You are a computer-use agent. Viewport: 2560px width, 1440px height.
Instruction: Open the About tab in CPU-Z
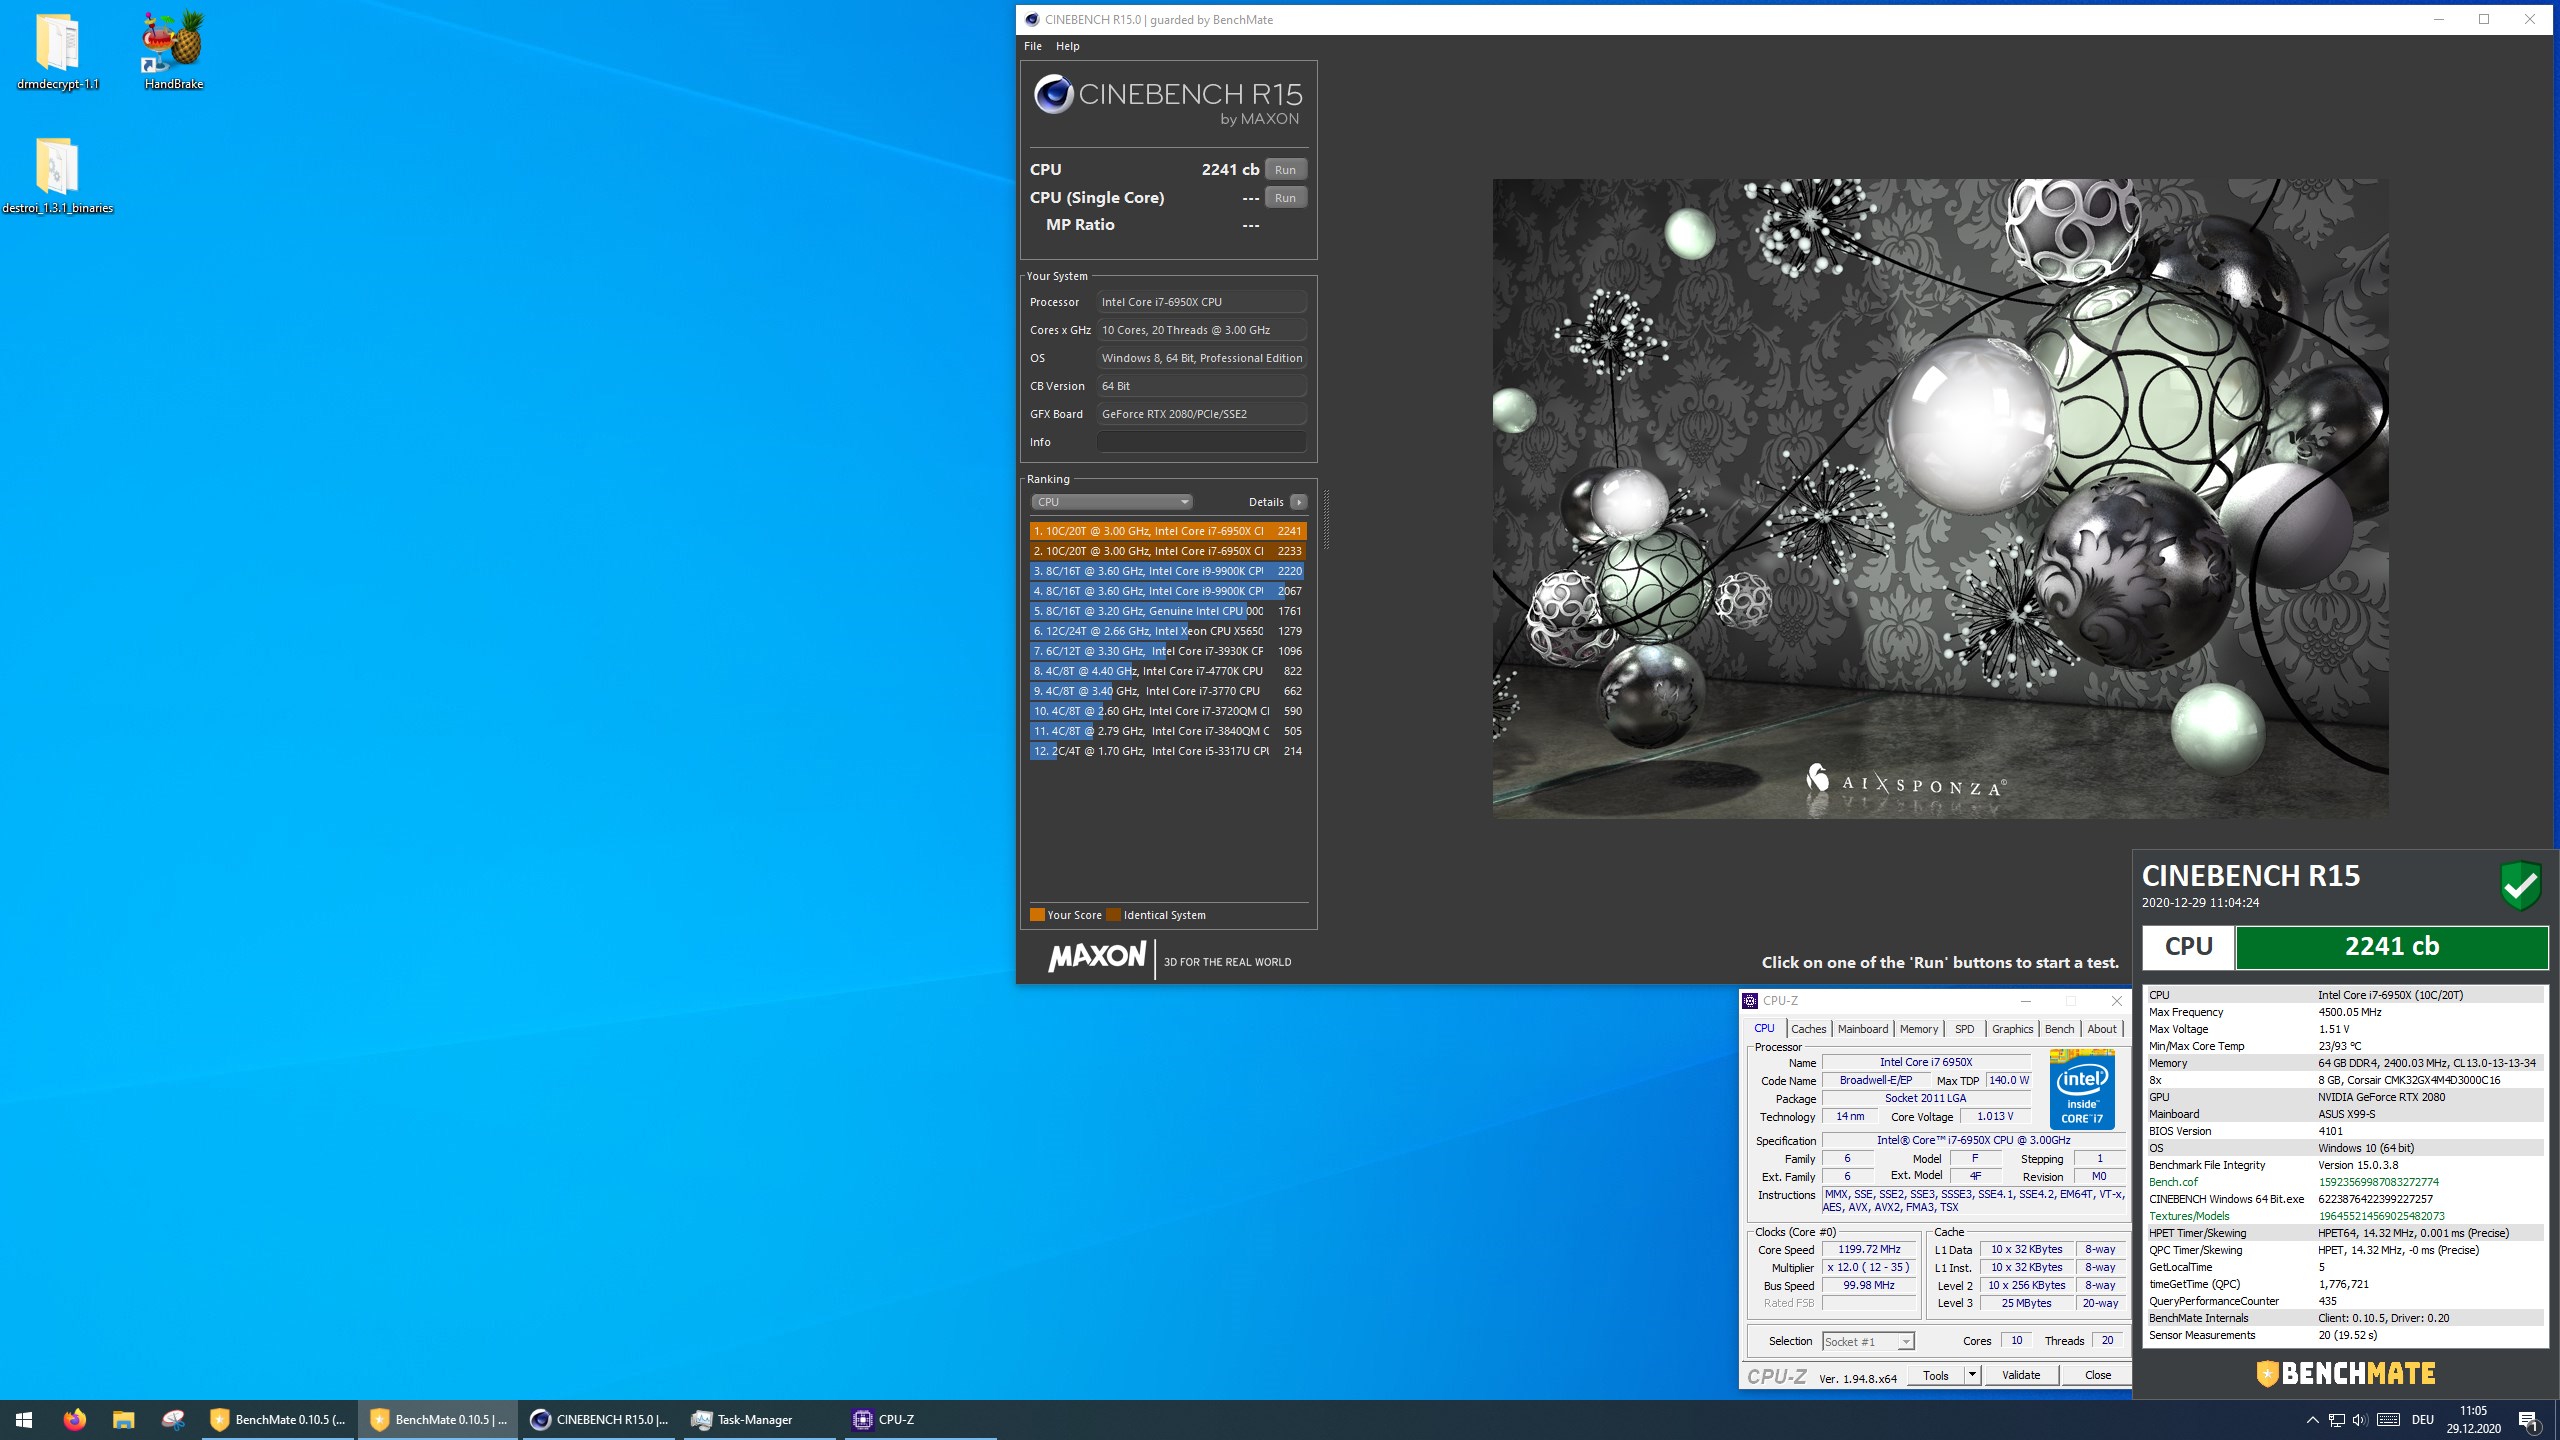tap(2102, 1029)
